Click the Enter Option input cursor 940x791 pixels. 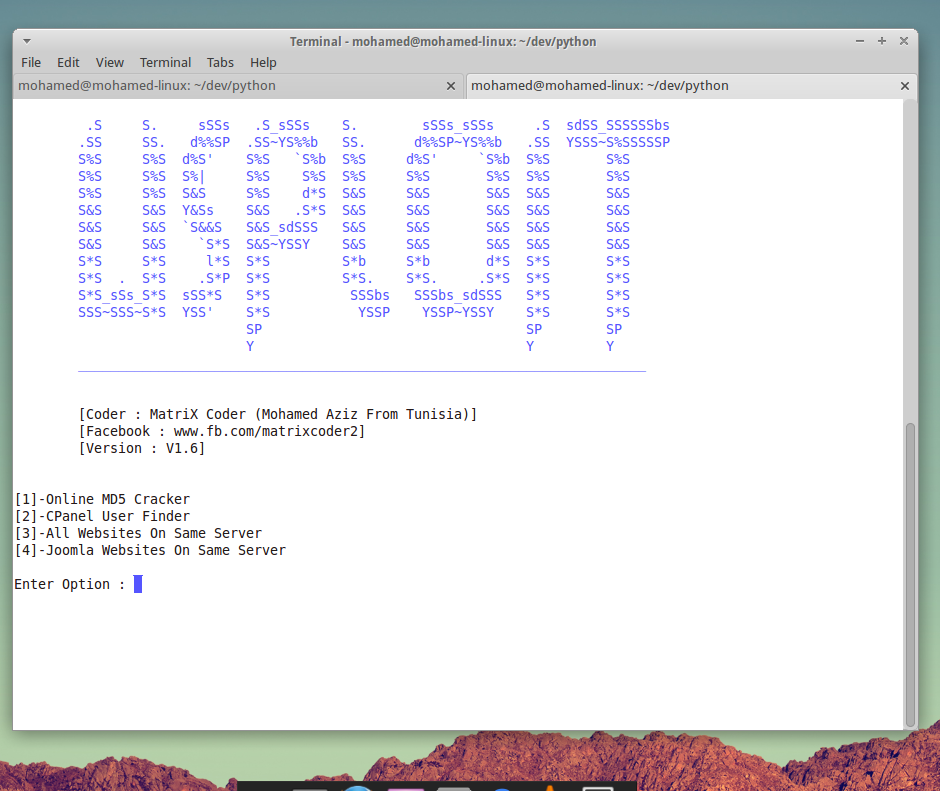[x=137, y=584]
